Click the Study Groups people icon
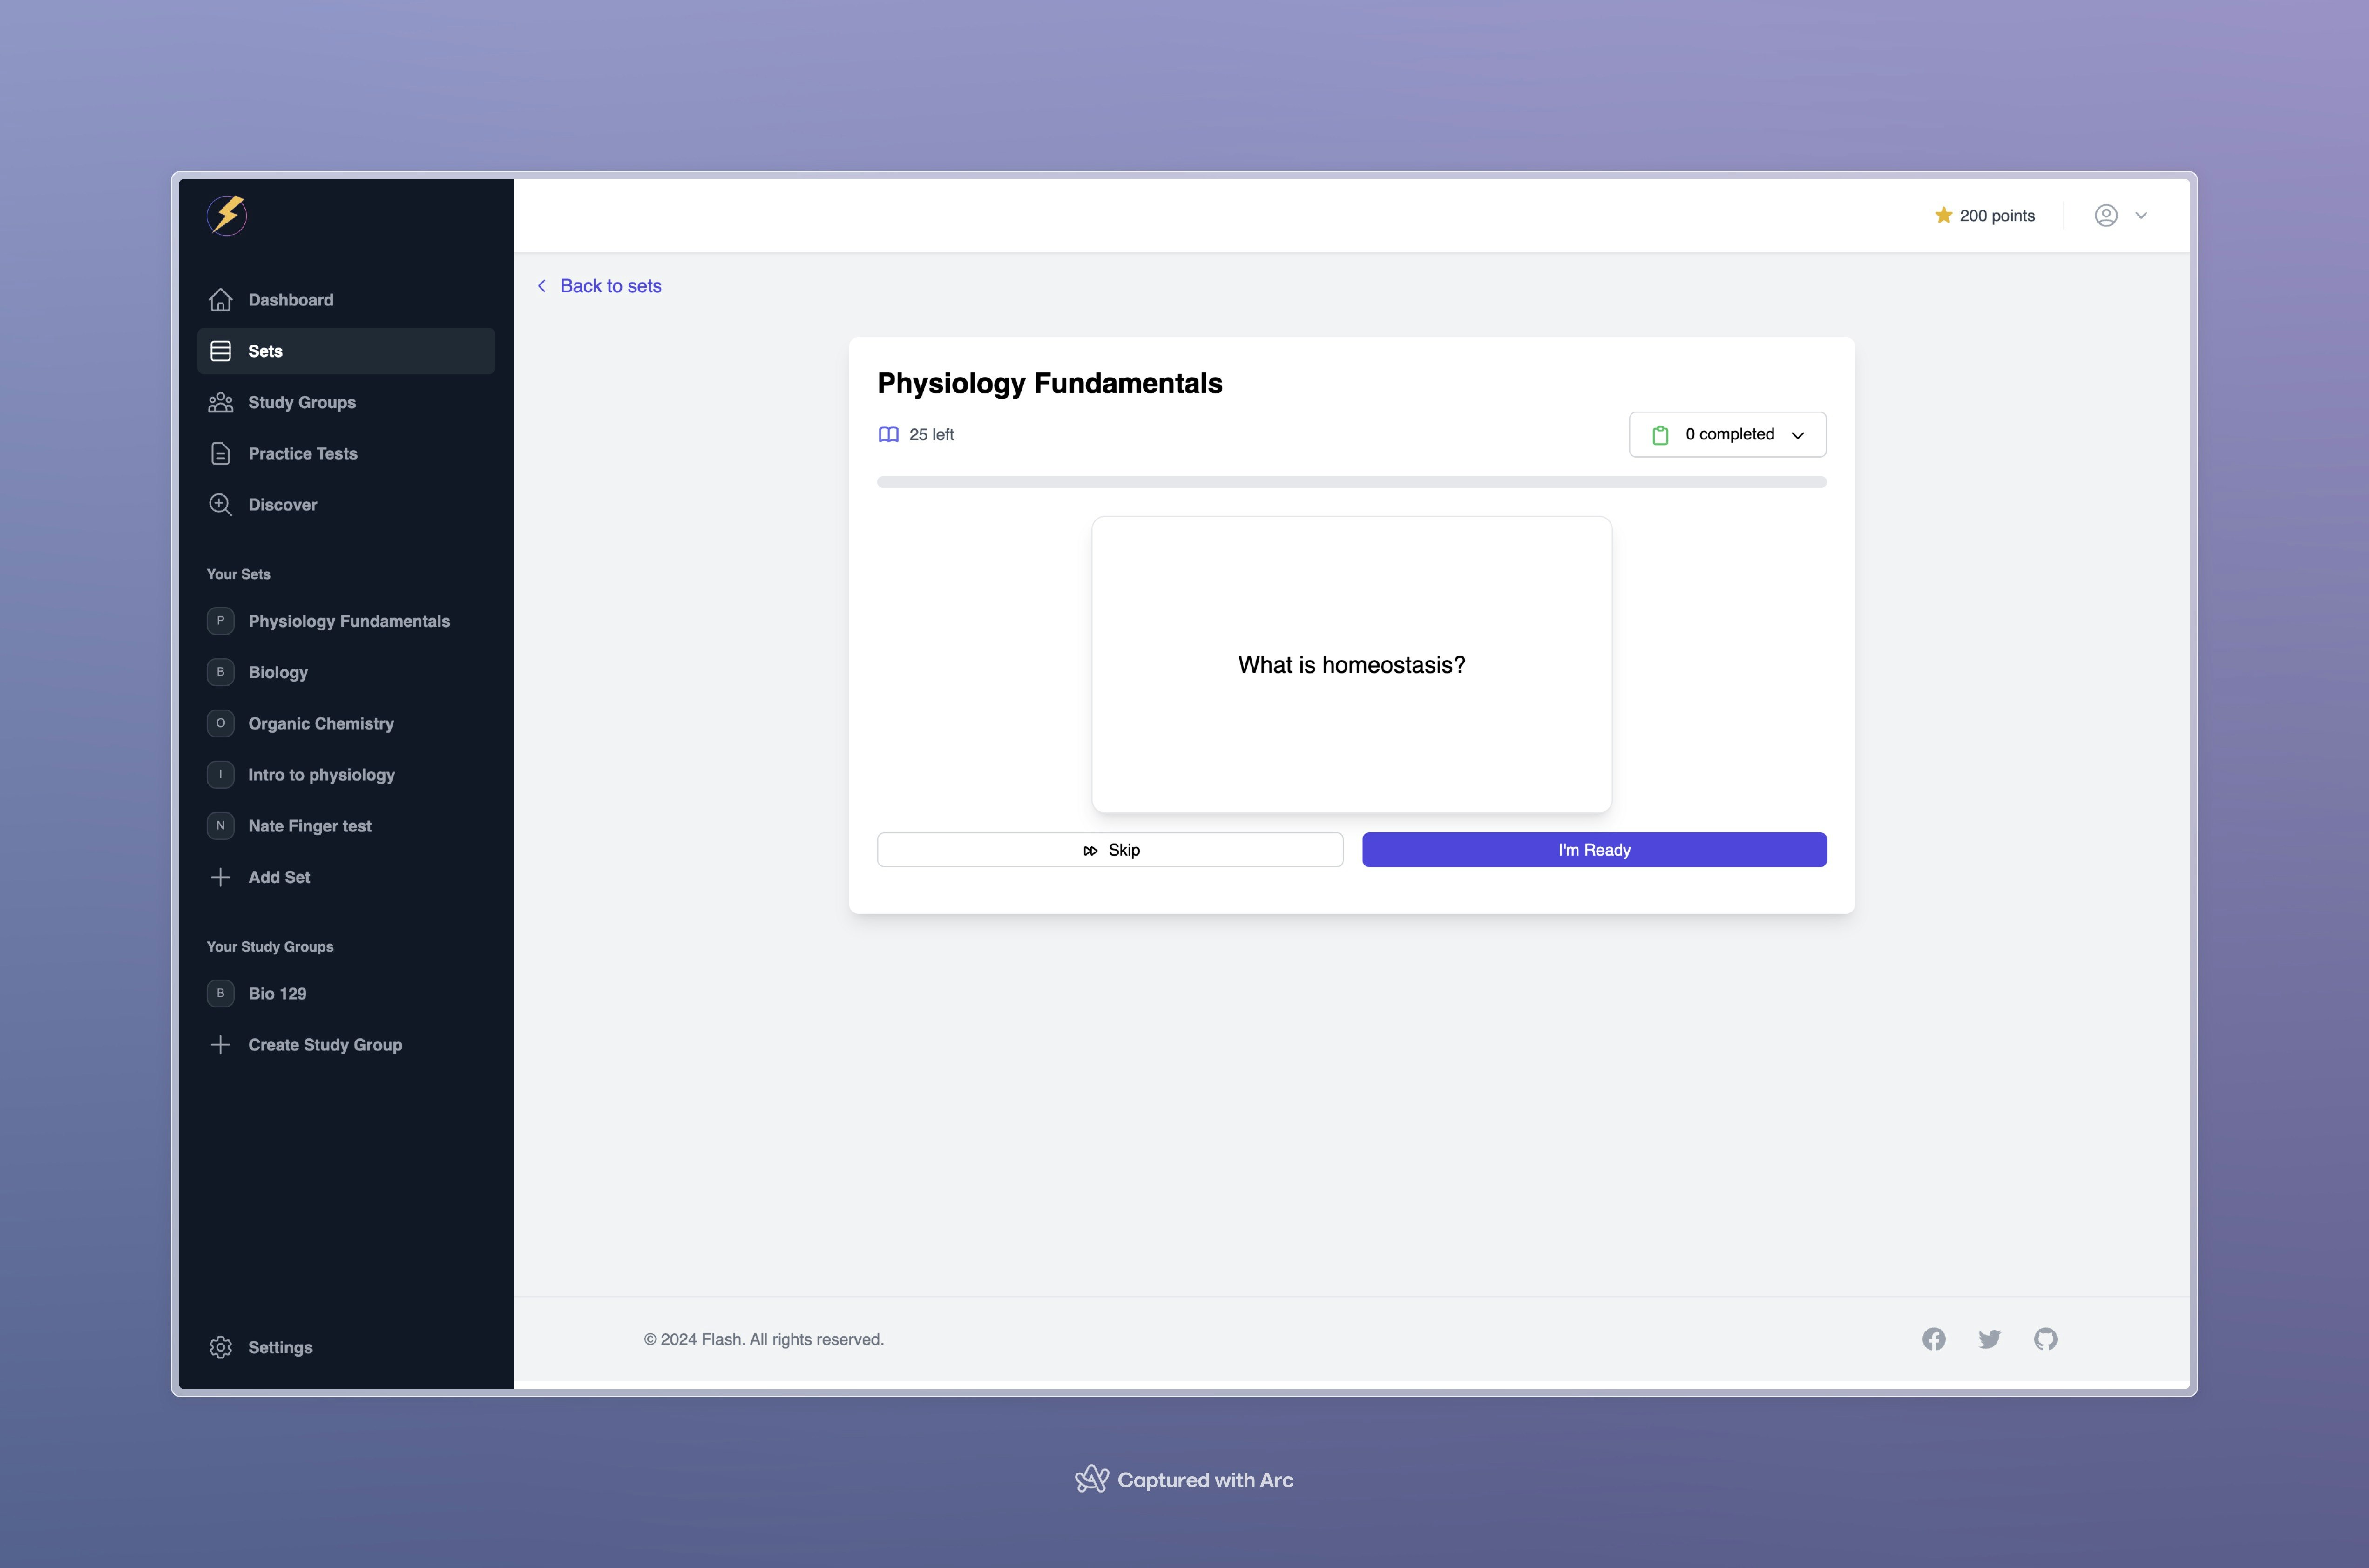The width and height of the screenshot is (2369, 1568). tap(220, 402)
